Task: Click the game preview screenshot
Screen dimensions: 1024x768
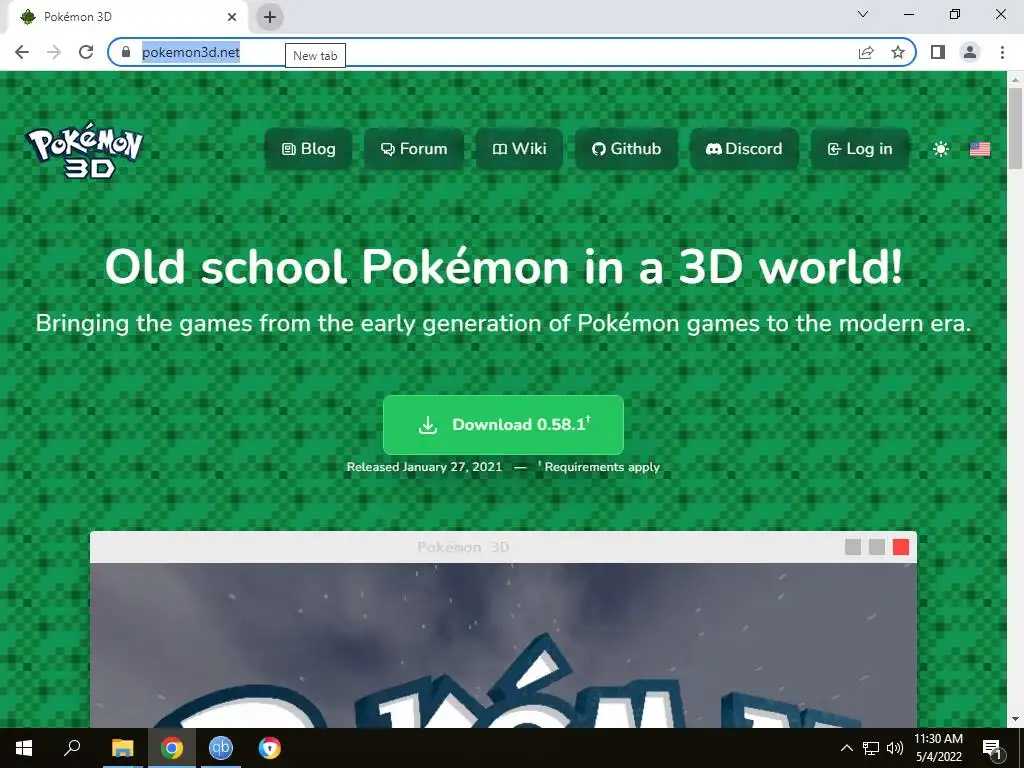Action: pos(503,645)
